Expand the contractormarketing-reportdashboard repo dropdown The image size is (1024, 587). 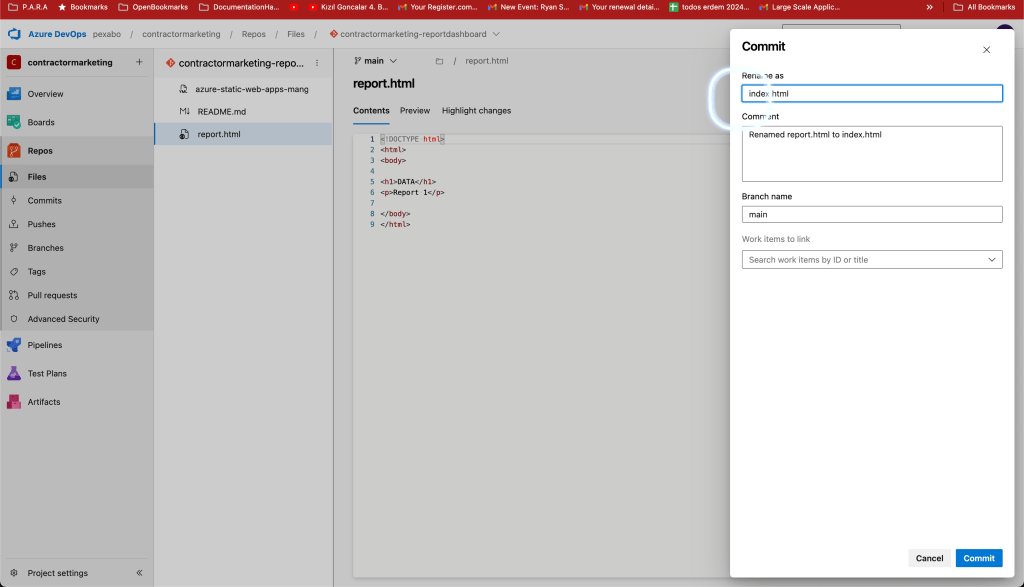coord(496,34)
